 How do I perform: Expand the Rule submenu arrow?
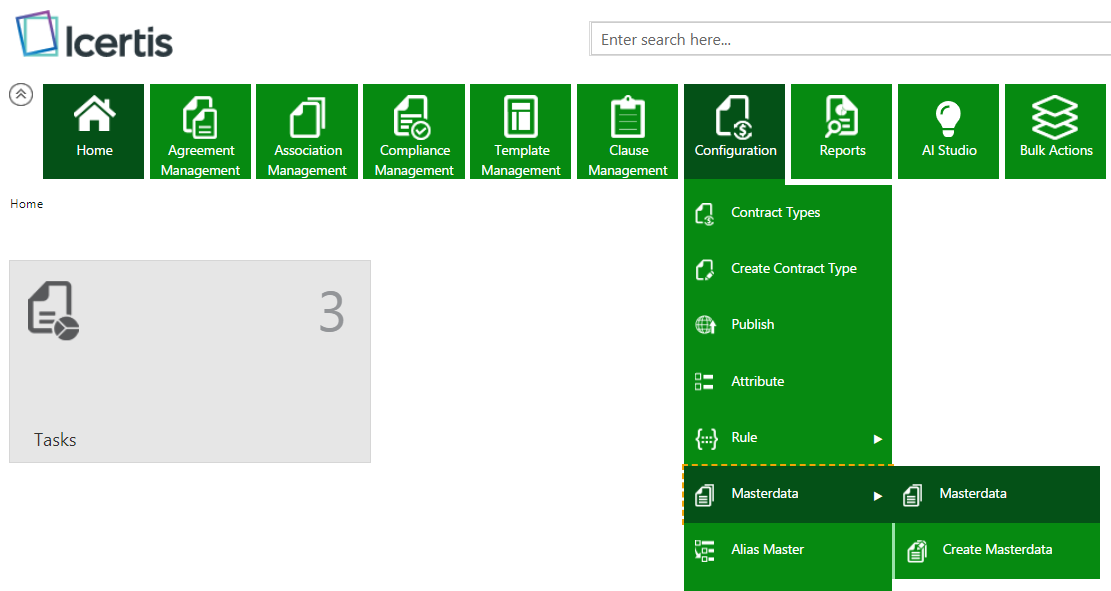pos(878,438)
